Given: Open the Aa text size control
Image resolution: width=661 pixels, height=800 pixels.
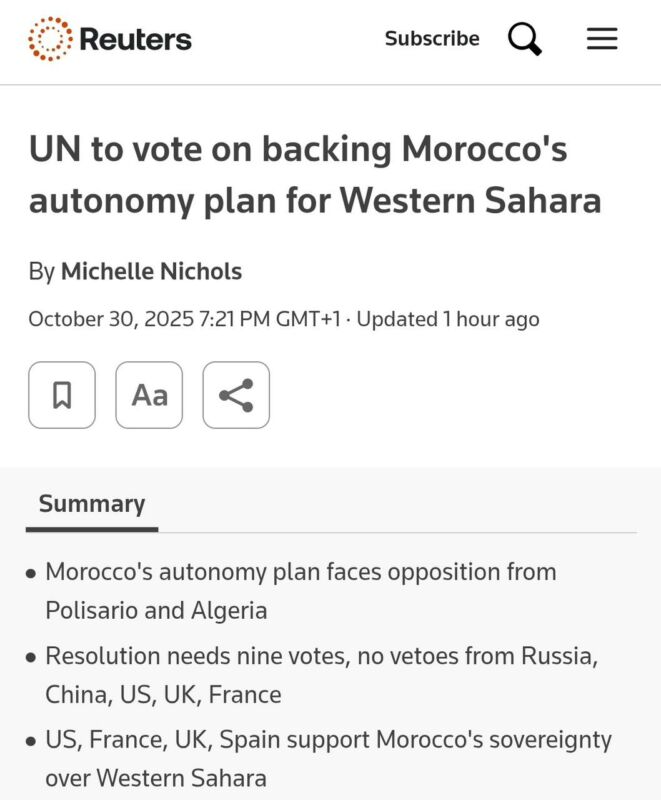Looking at the screenshot, I should pyautogui.click(x=149, y=395).
